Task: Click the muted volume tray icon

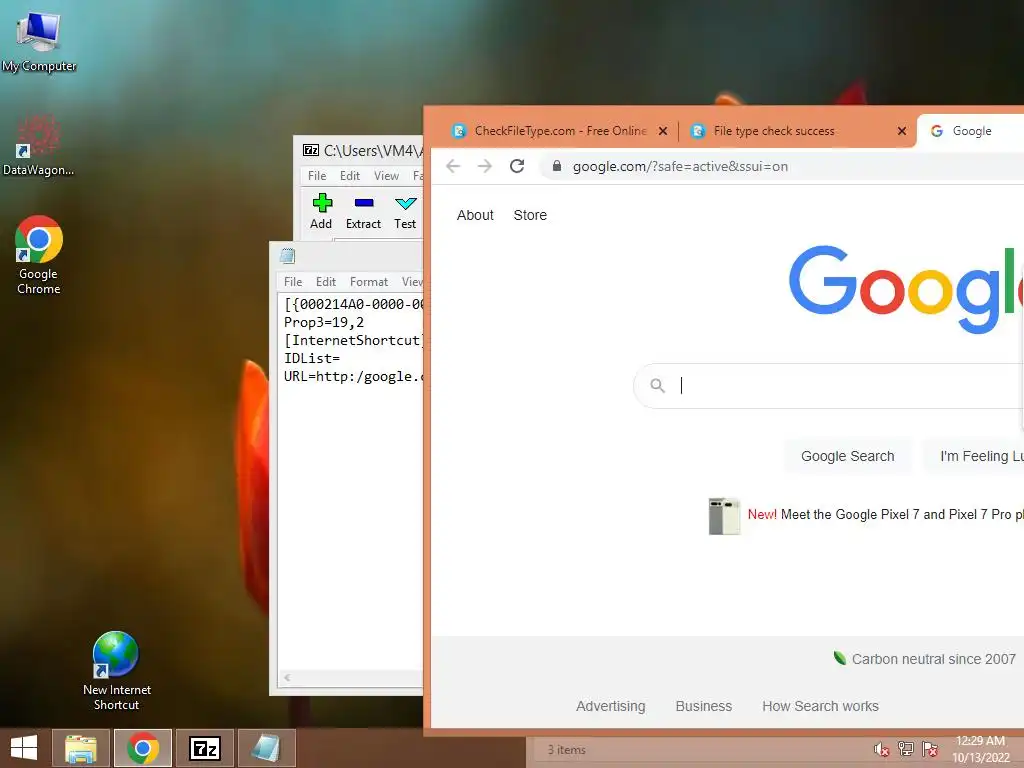Action: (x=881, y=749)
